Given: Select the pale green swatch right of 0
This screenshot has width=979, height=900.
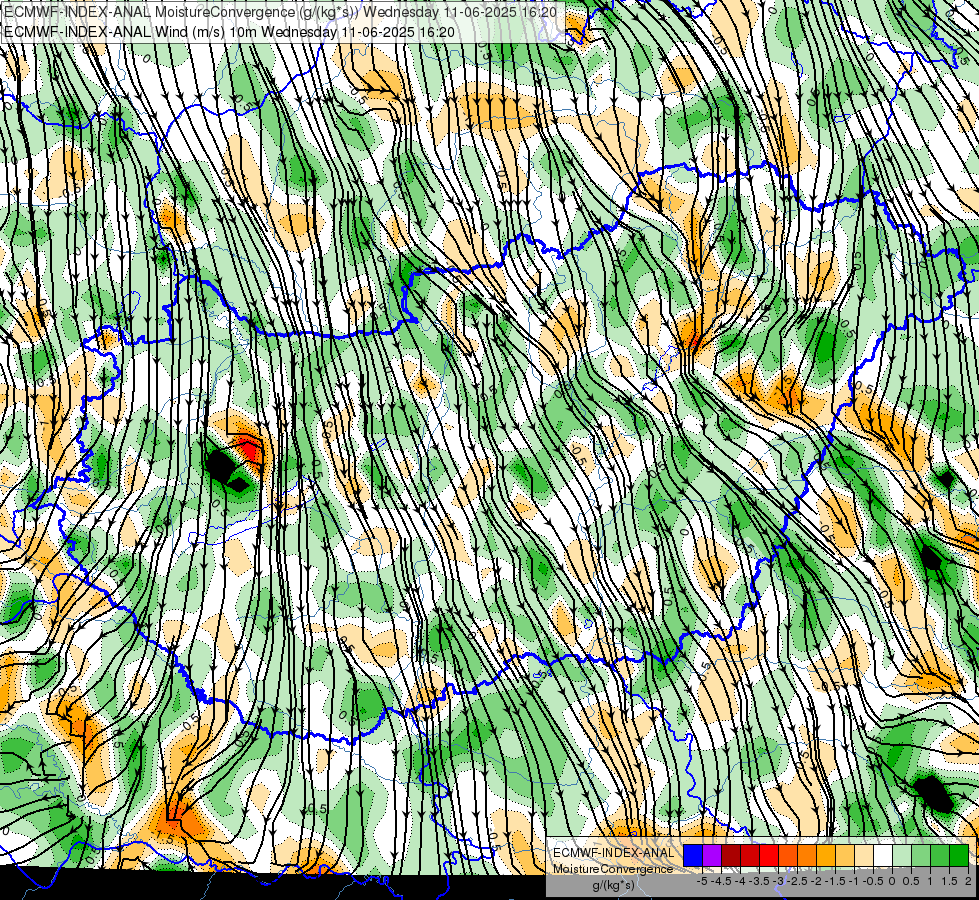Looking at the screenshot, I should 902,855.
